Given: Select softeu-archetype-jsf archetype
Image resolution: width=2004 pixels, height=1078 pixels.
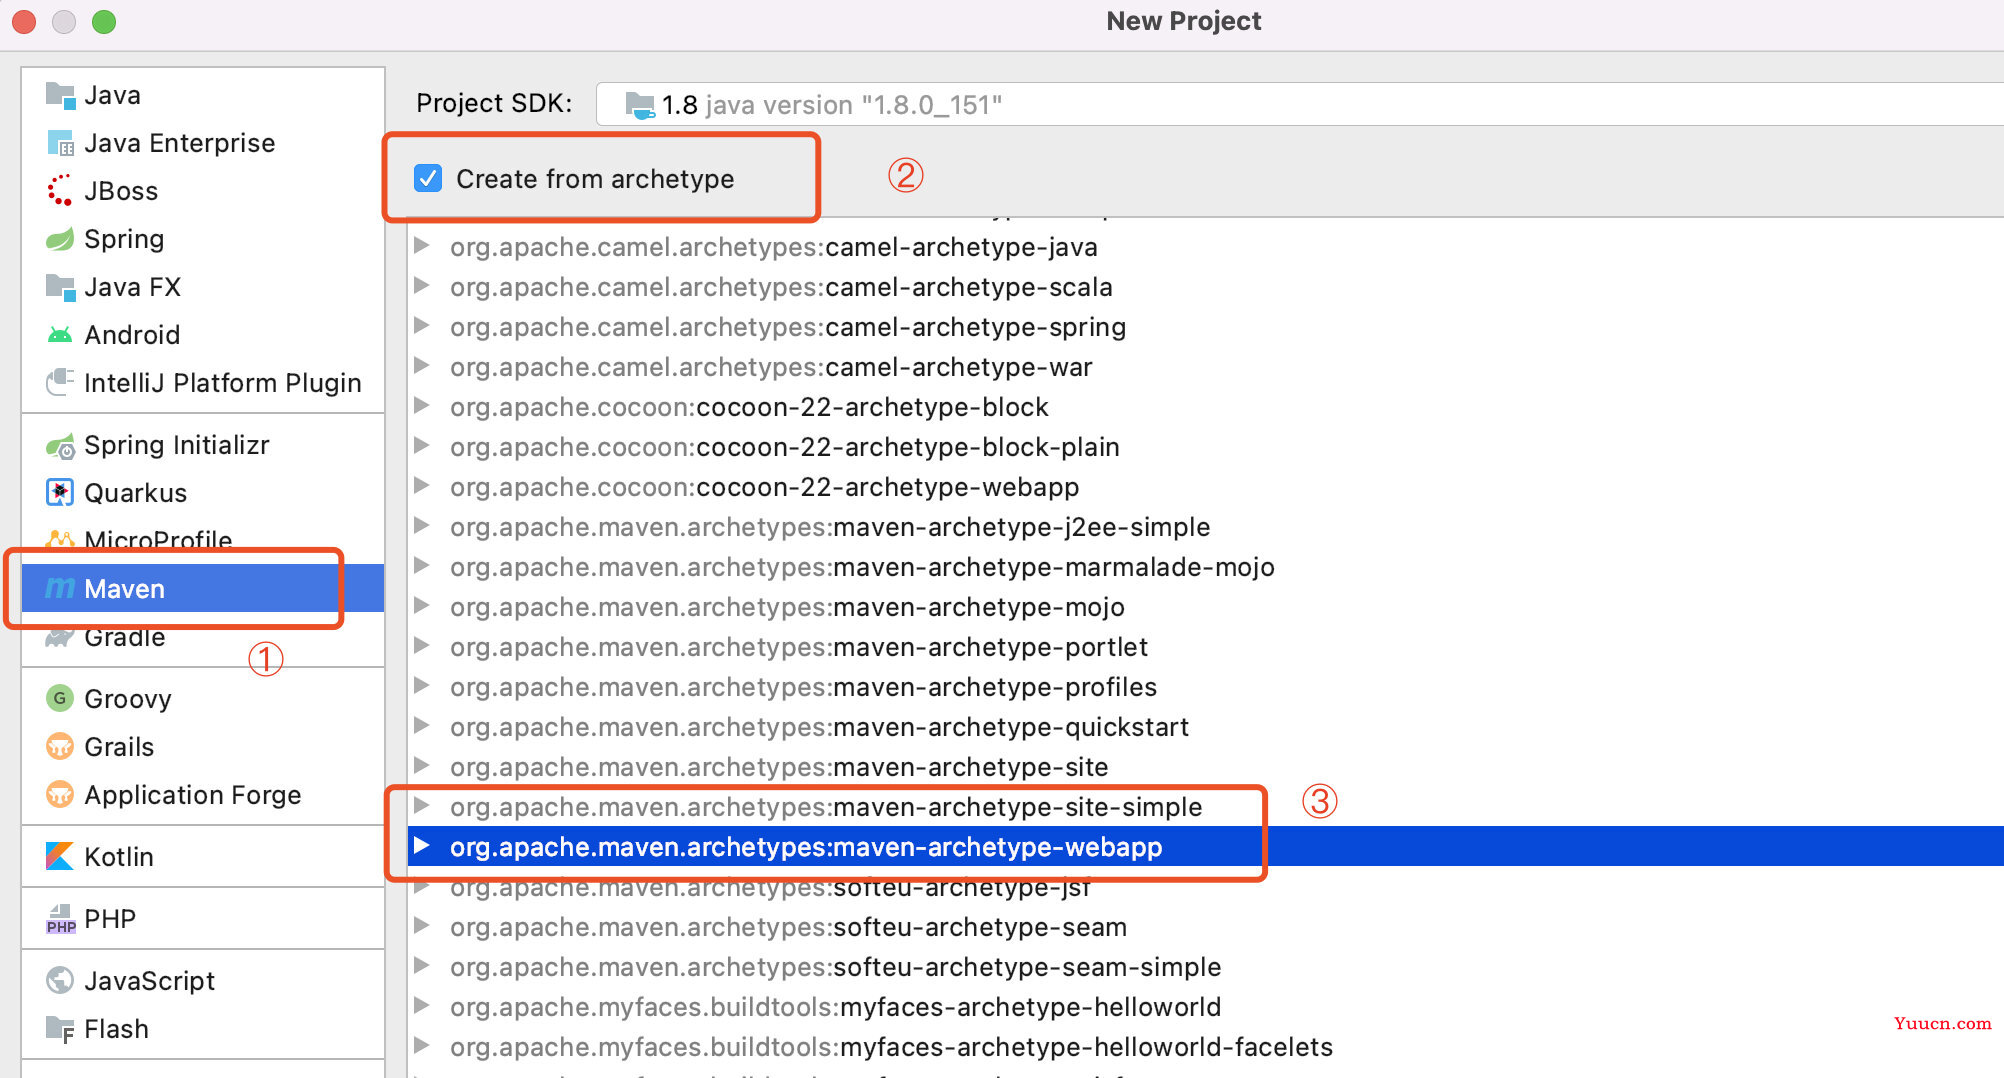Looking at the screenshot, I should 1206,887.
